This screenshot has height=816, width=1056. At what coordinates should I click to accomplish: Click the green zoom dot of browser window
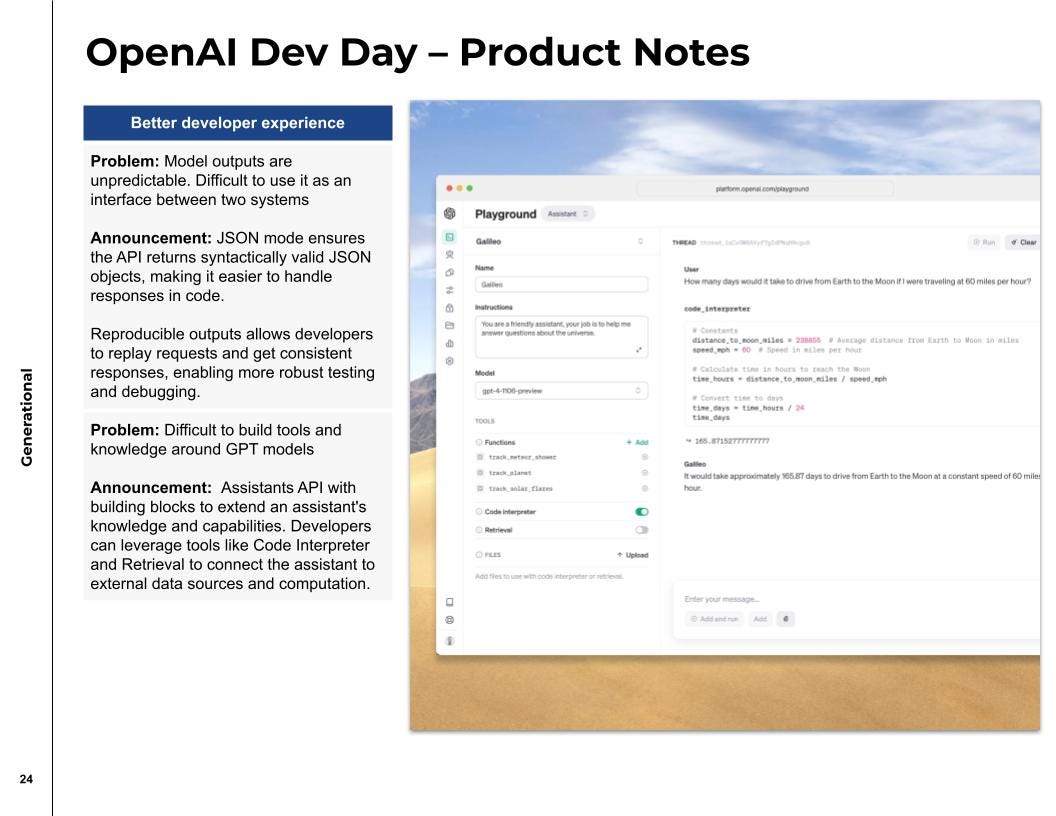coord(469,189)
